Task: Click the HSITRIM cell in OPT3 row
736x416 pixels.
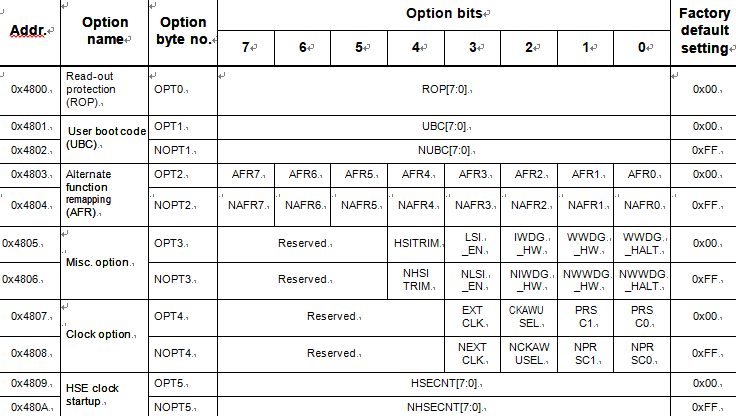Action: 416,244
